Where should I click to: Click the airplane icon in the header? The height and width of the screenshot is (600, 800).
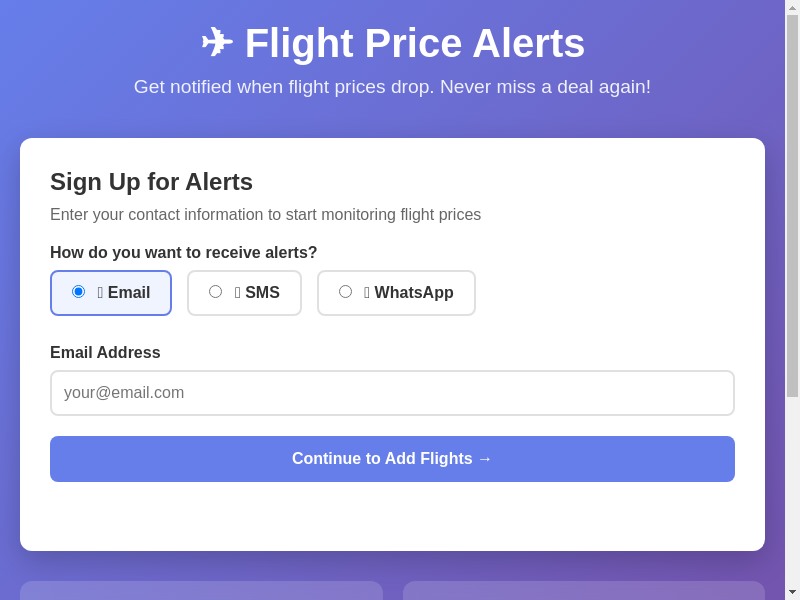tap(216, 43)
